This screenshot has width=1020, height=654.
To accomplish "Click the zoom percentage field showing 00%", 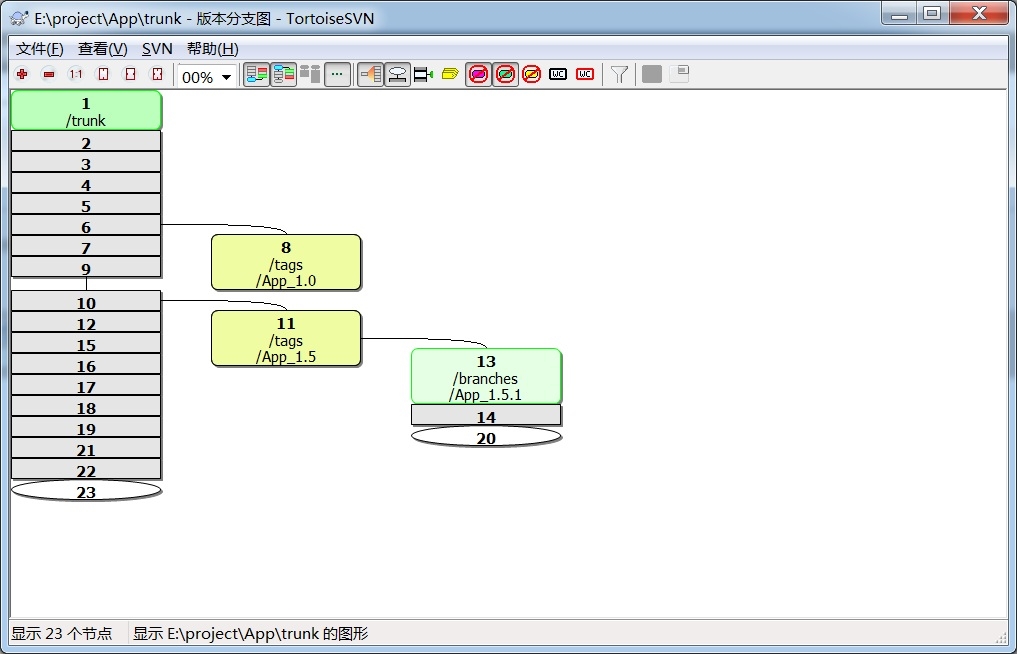I will click(x=198, y=77).
